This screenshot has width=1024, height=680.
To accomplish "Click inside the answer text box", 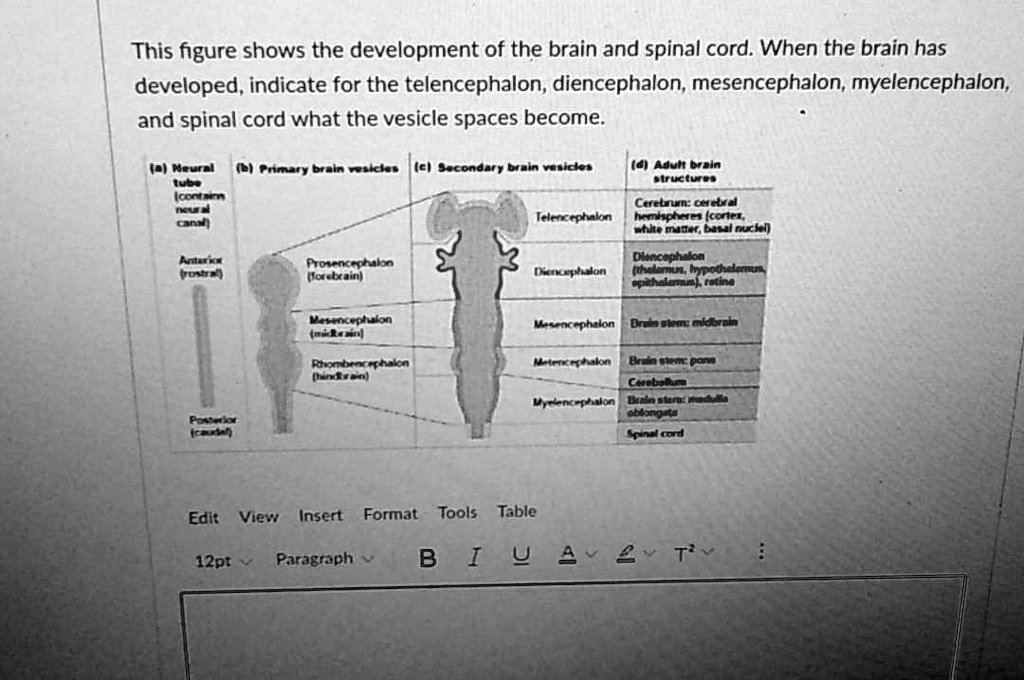I will [x=575, y=630].
